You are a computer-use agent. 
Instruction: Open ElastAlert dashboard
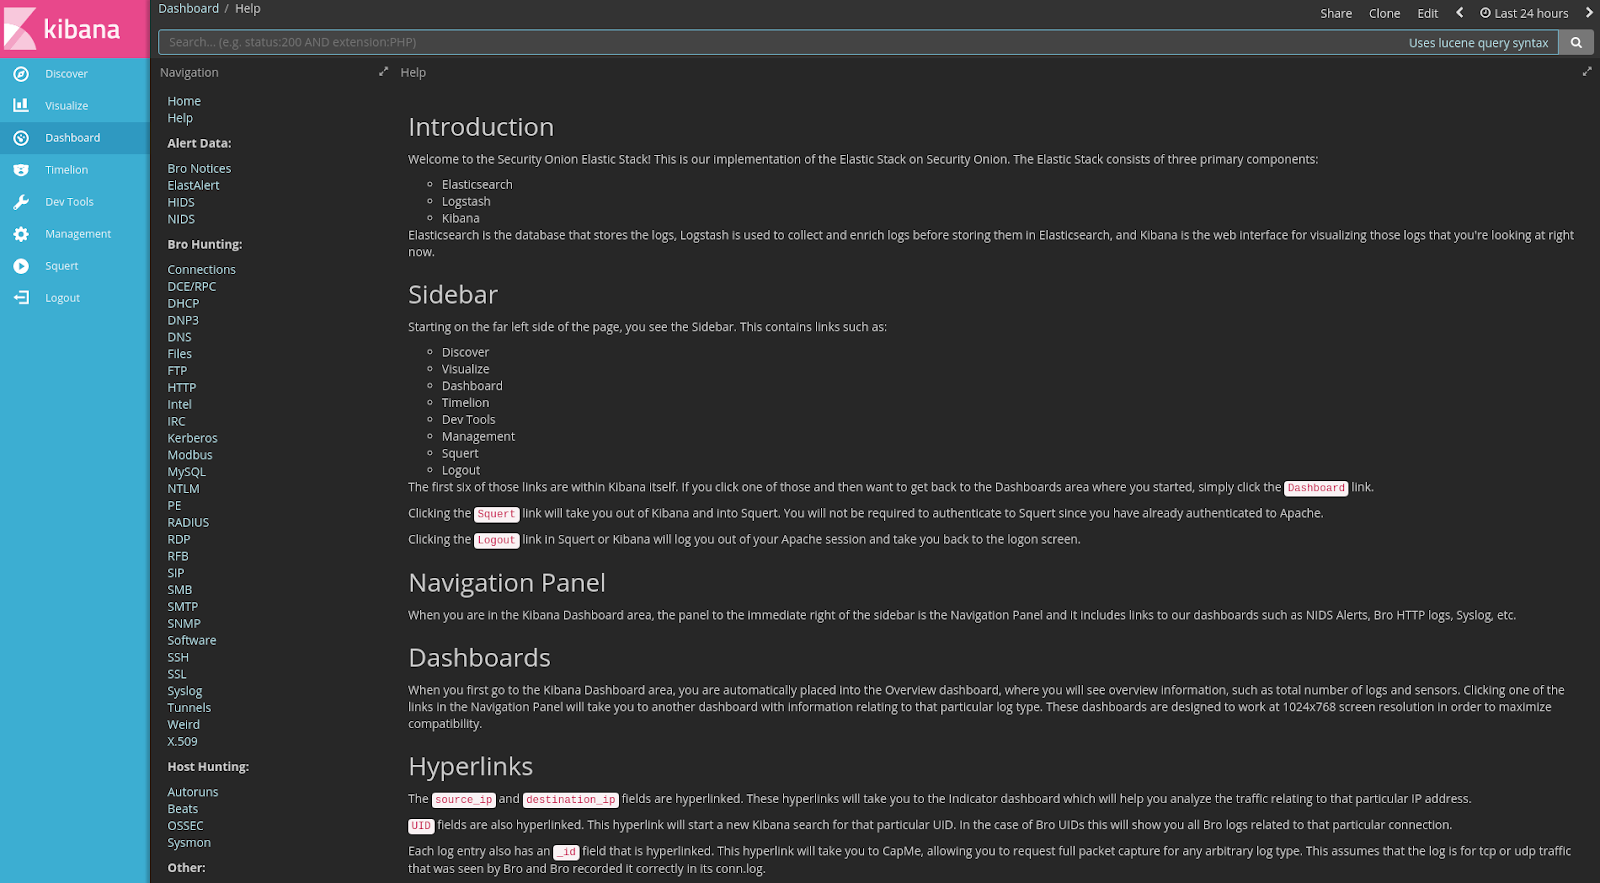(x=193, y=186)
